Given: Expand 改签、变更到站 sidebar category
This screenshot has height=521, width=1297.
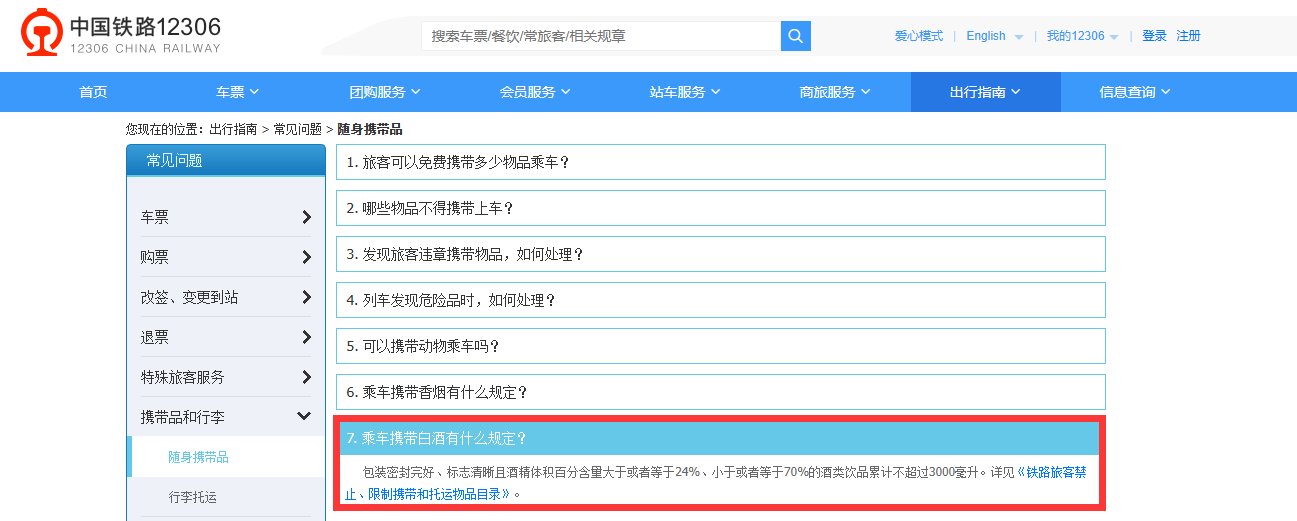Looking at the screenshot, I should click(x=226, y=297).
